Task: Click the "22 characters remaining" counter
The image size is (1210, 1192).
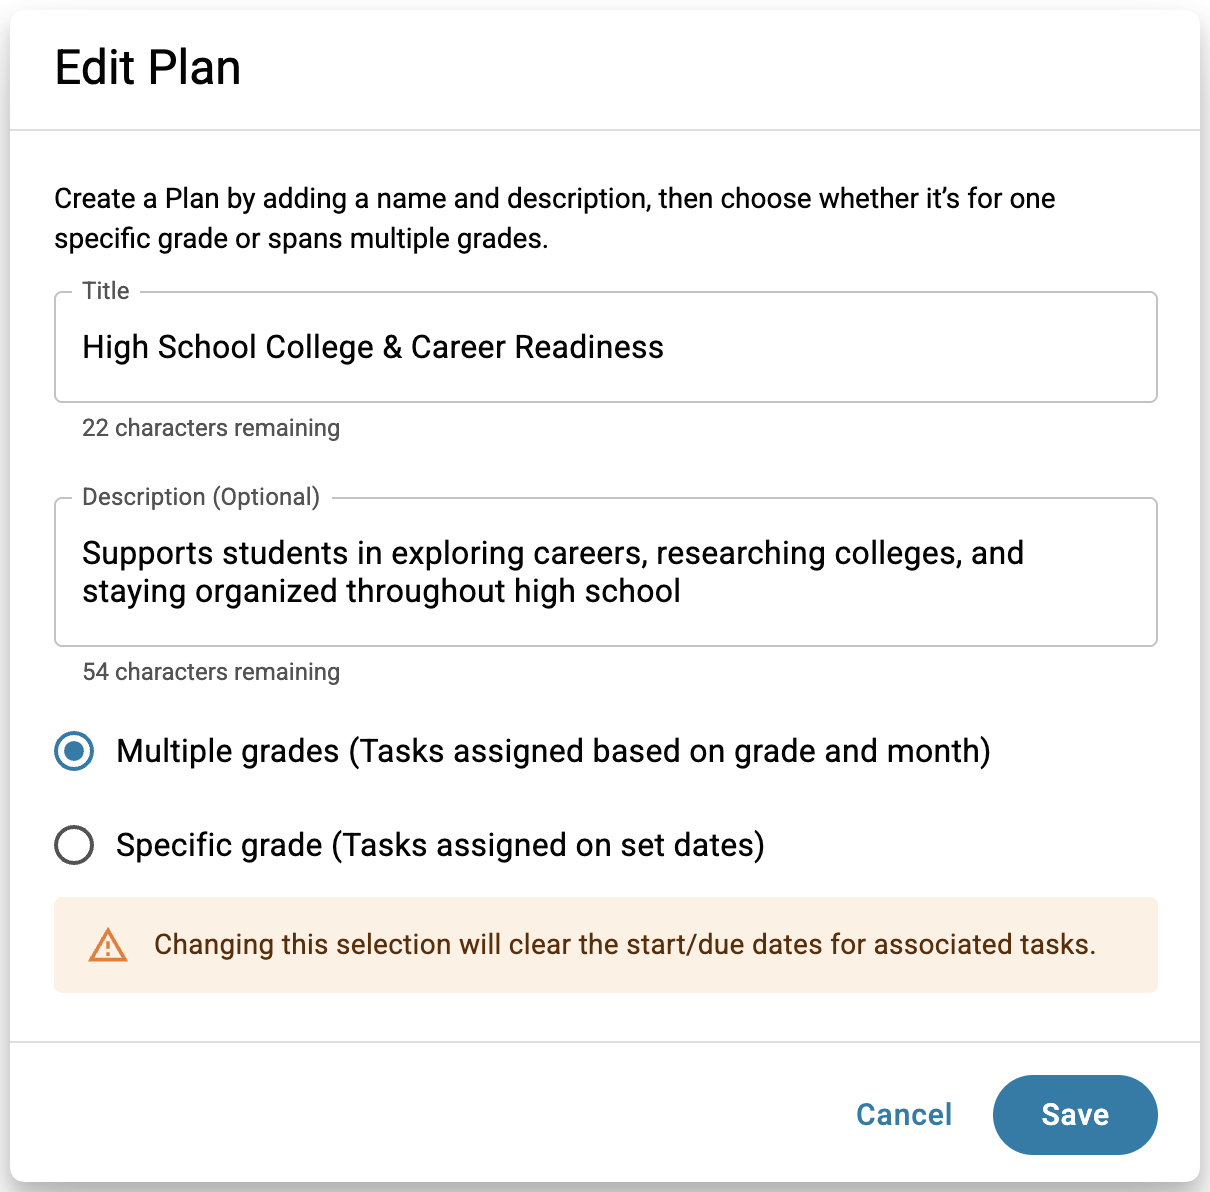Action: coord(211,428)
